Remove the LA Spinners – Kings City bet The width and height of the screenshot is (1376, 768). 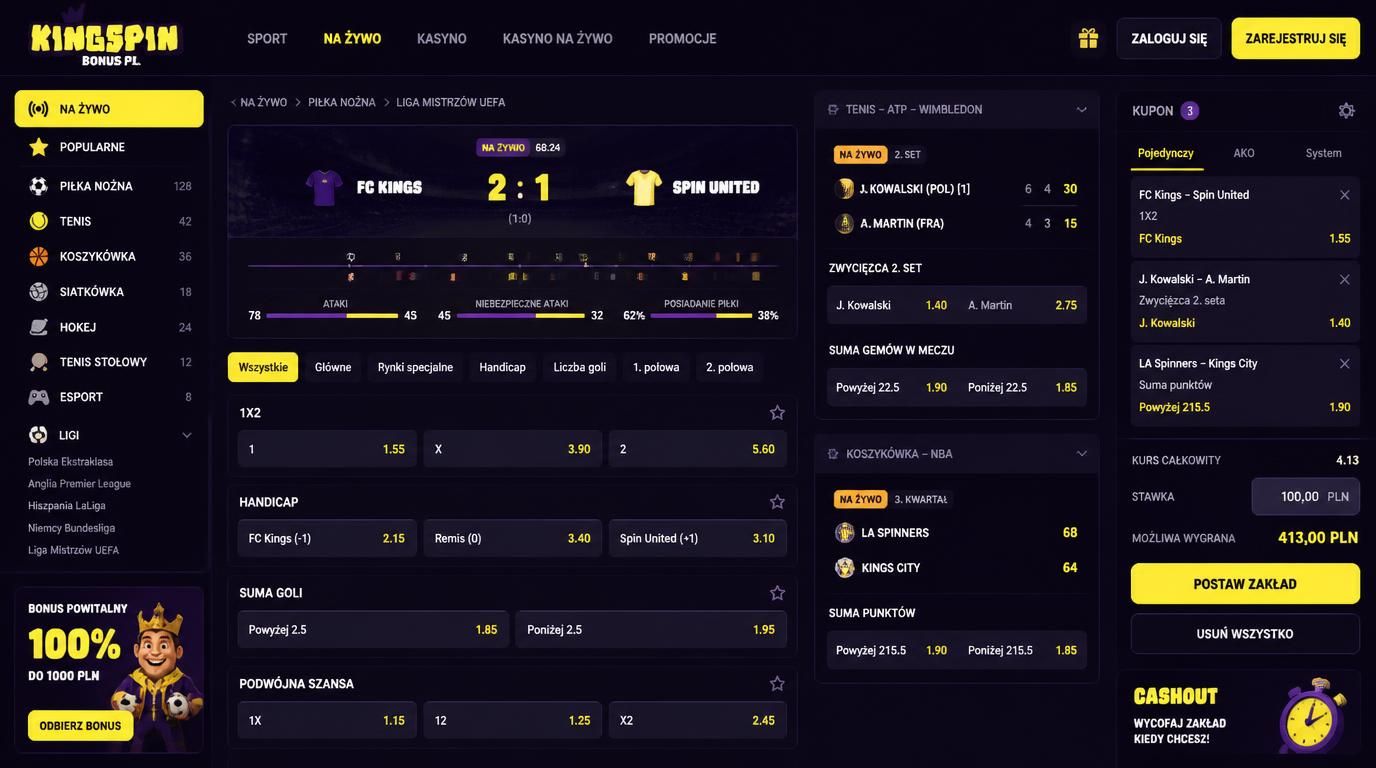tap(1345, 363)
